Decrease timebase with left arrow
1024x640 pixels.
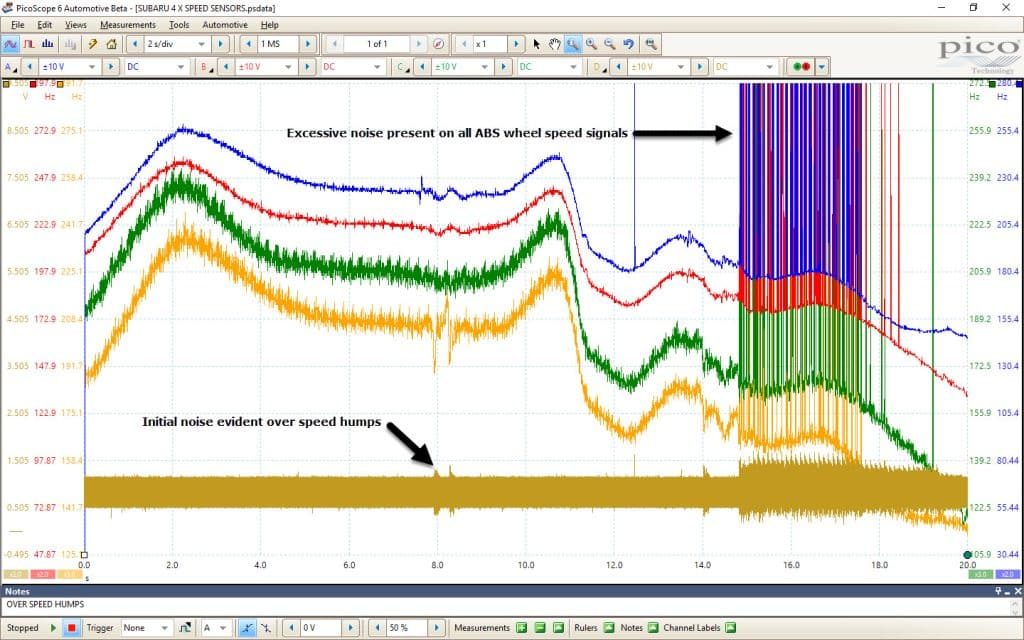click(x=135, y=44)
